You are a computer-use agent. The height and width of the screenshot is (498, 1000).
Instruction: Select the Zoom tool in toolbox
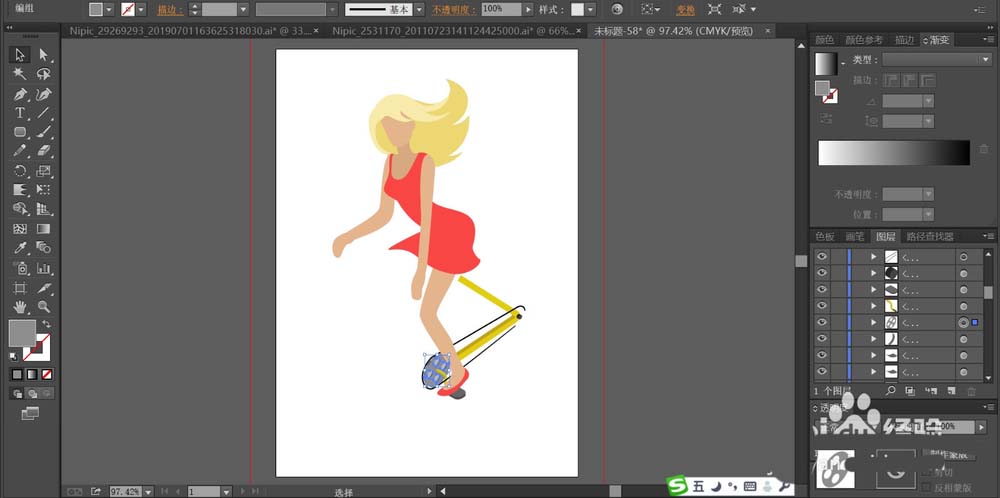click(44, 307)
